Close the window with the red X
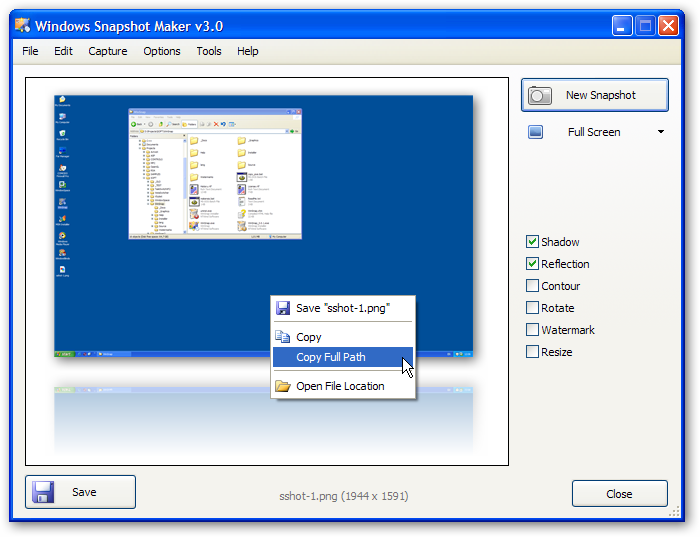Viewport: 700px width, 537px height. click(668, 25)
